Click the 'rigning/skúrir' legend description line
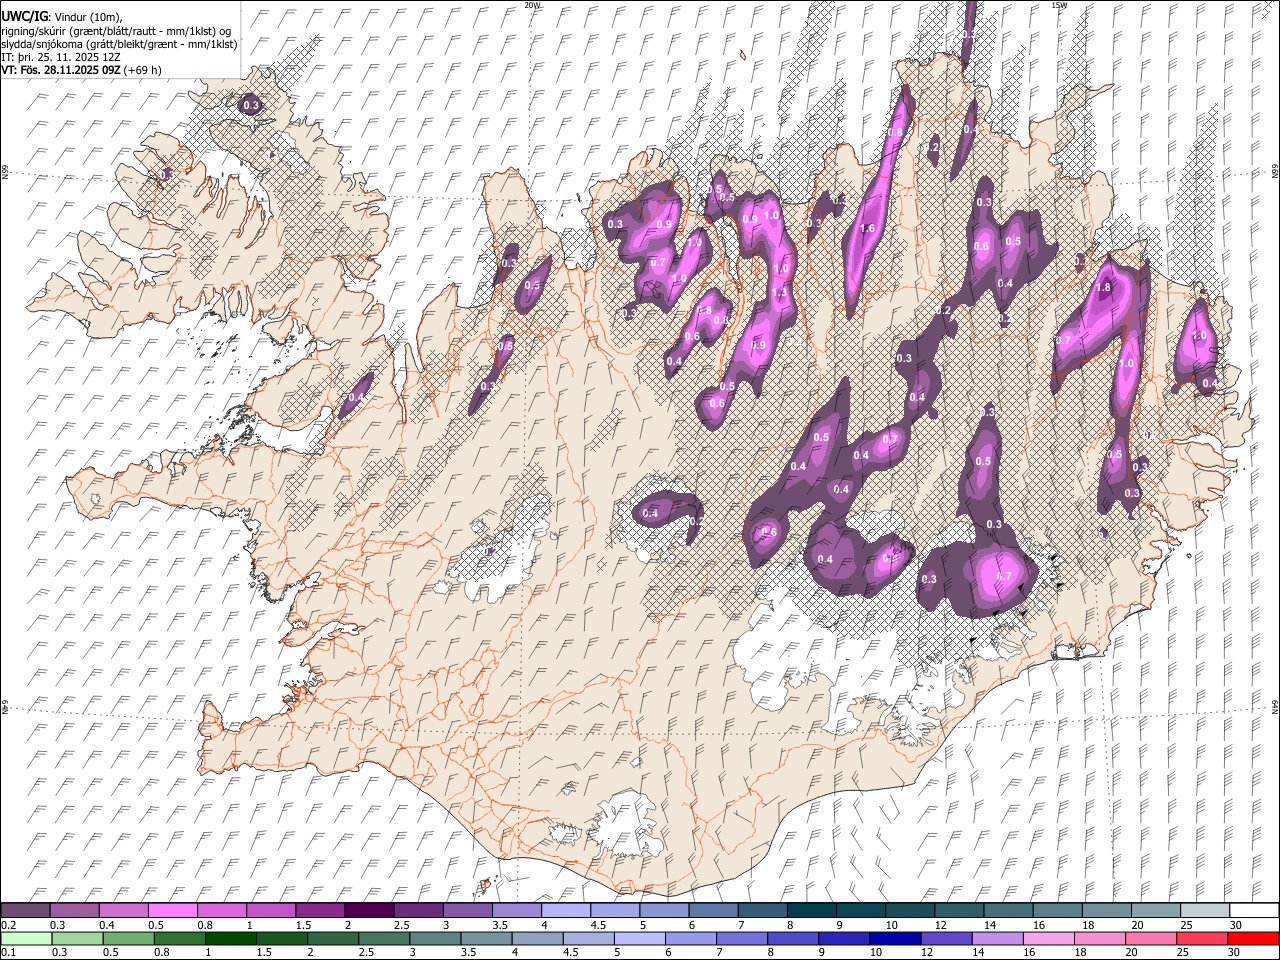The width and height of the screenshot is (1280, 960). (x=116, y=31)
